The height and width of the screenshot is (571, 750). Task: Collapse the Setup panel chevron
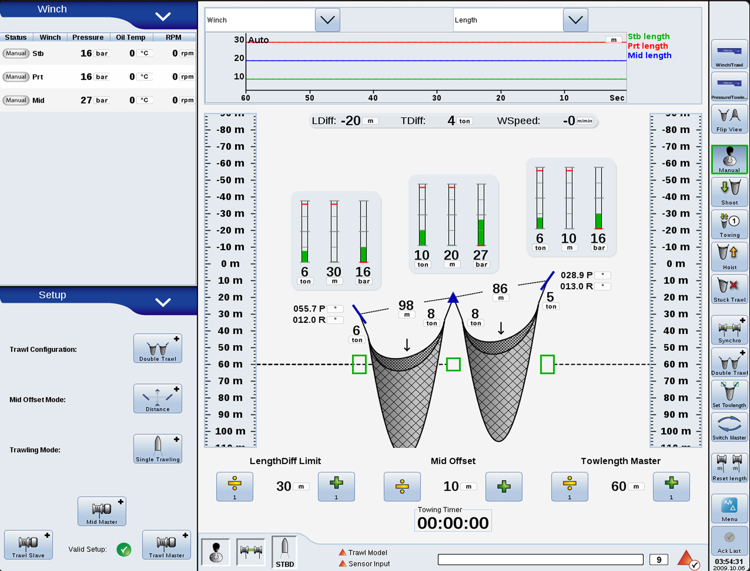pyautogui.click(x=163, y=301)
